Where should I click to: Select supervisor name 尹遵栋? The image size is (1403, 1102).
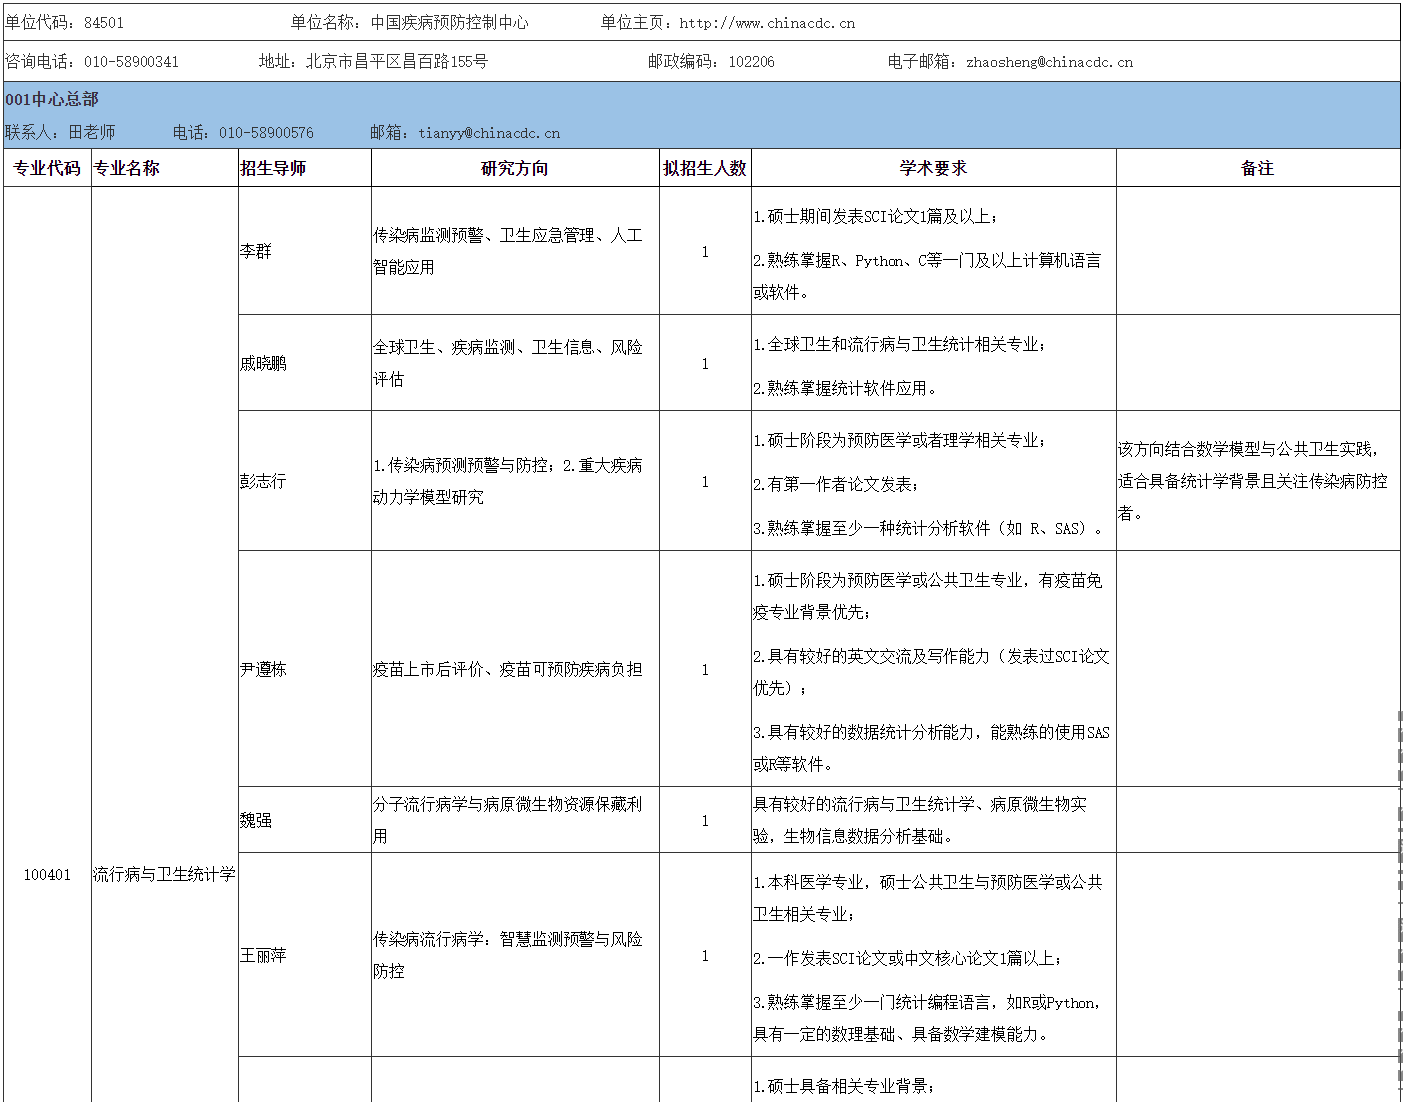pyautogui.click(x=263, y=670)
